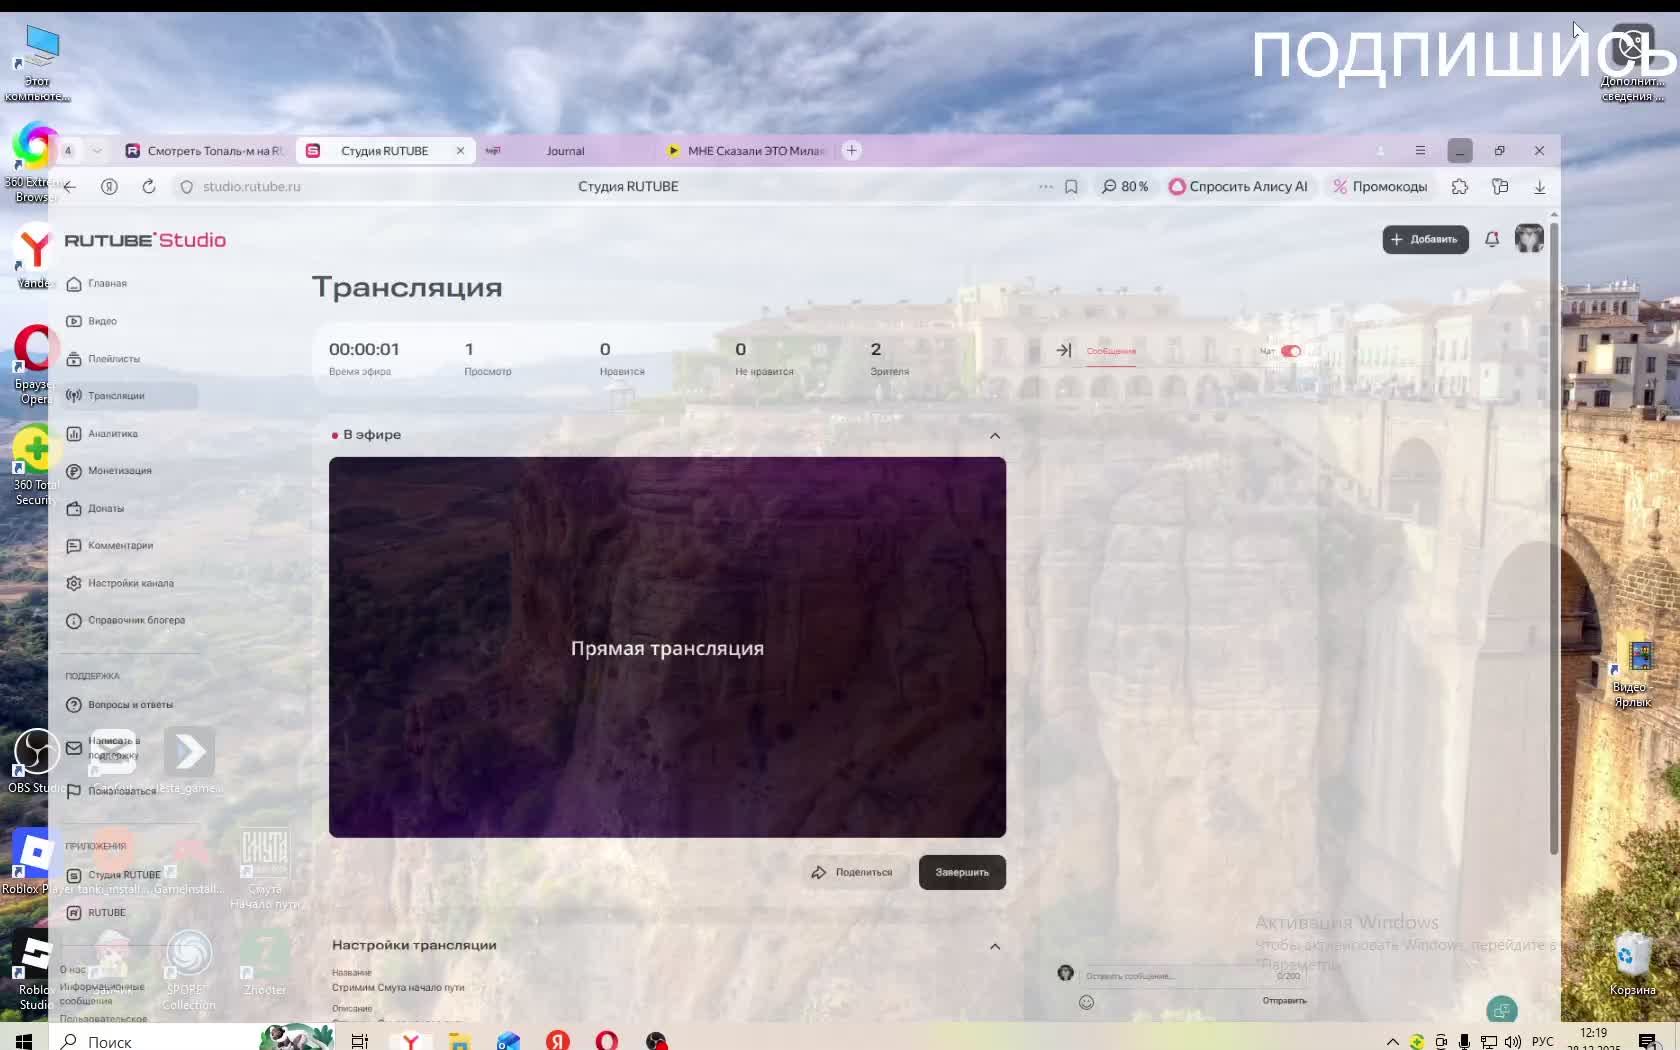This screenshot has width=1680, height=1050.
Task: Select the Сообщения tab in chat panel
Action: (x=1111, y=351)
